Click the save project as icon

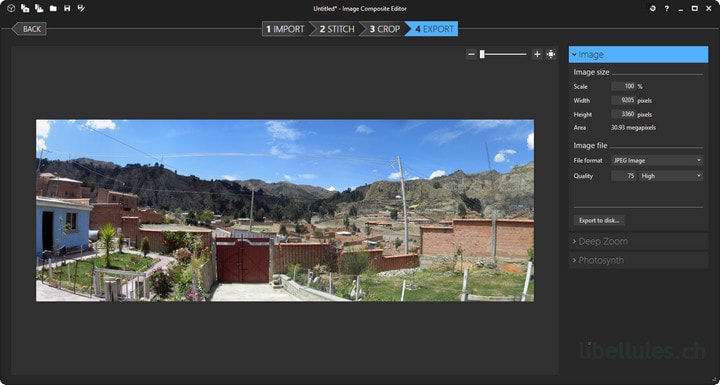[x=81, y=8]
